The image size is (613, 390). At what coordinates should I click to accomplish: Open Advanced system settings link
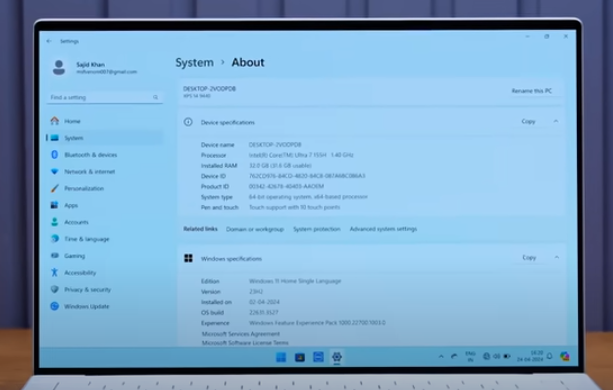(383, 229)
